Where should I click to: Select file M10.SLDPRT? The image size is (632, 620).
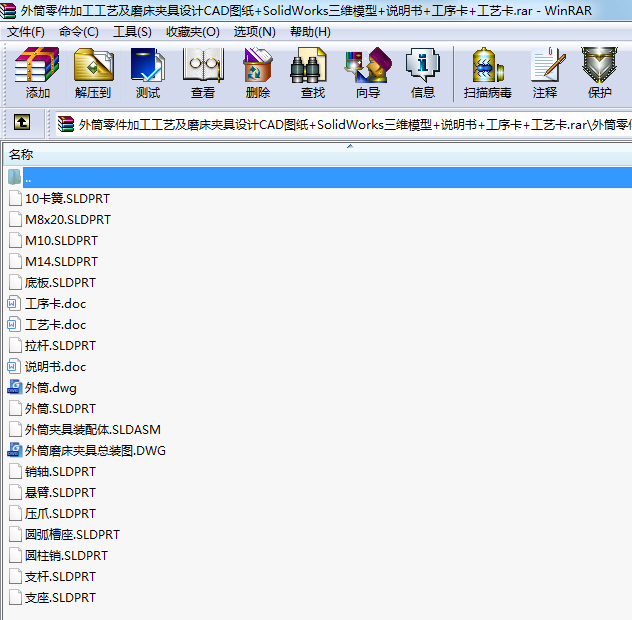pos(61,240)
